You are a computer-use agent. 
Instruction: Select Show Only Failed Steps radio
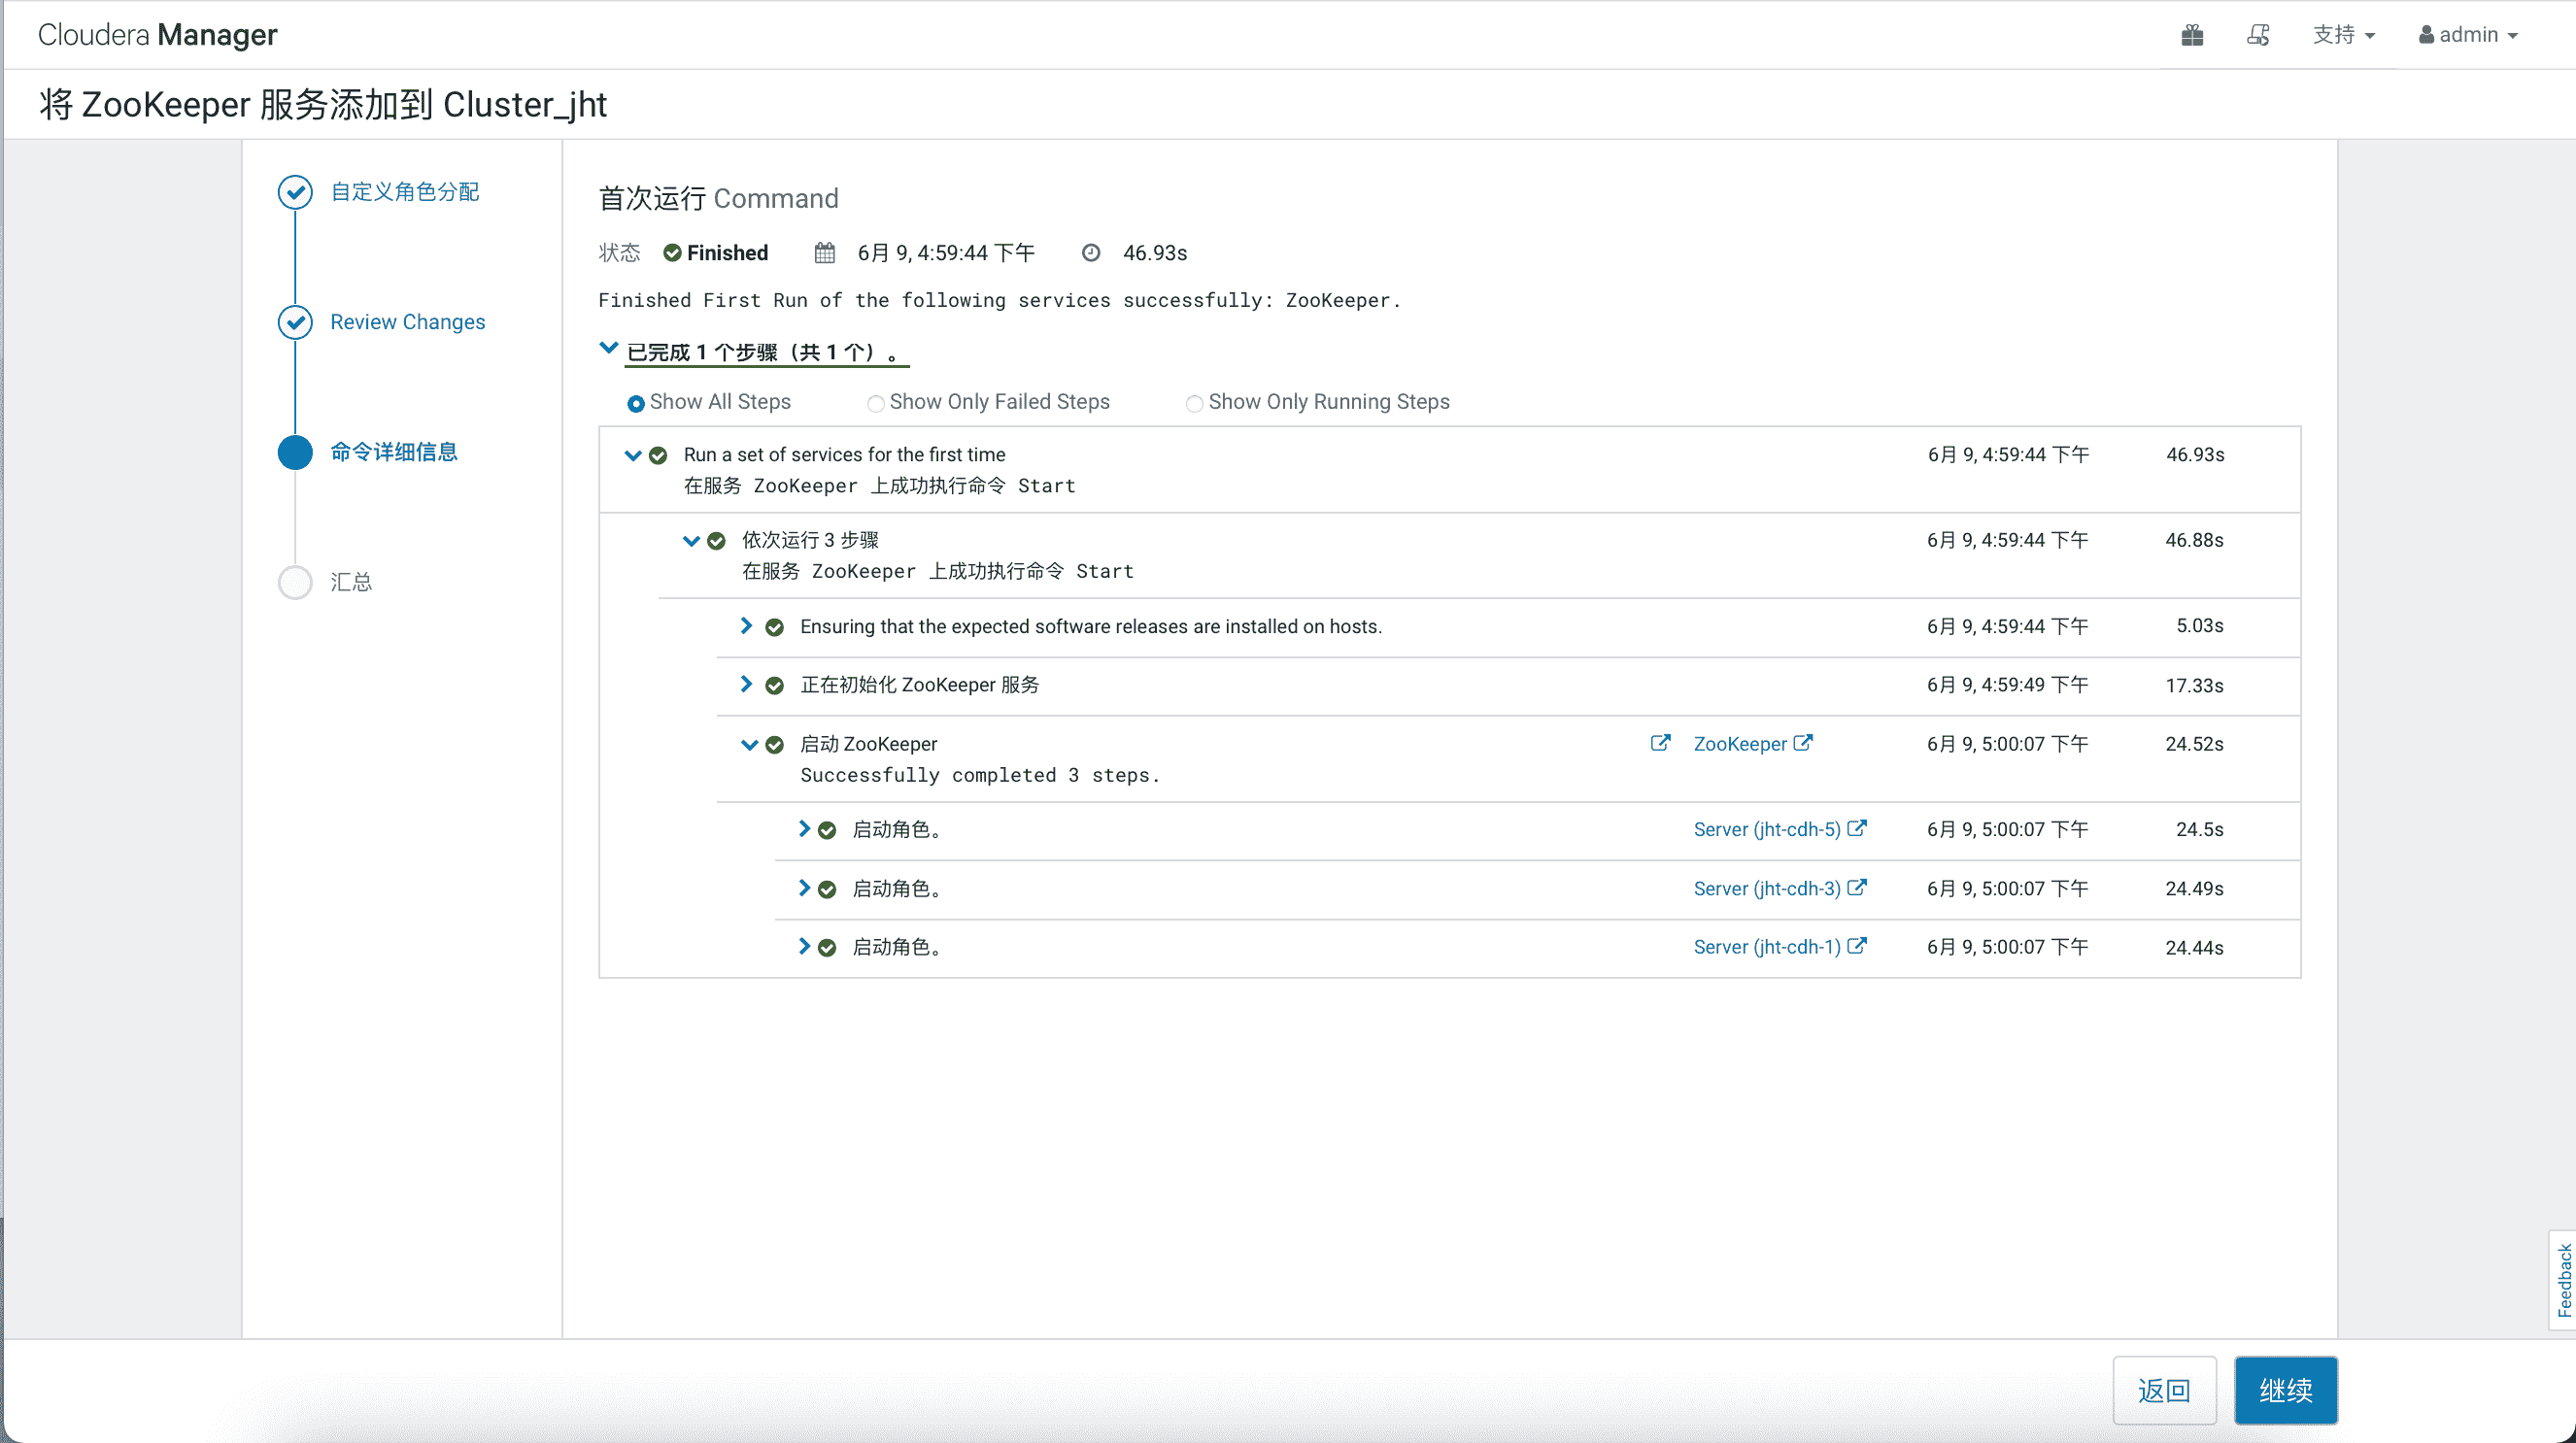875,404
